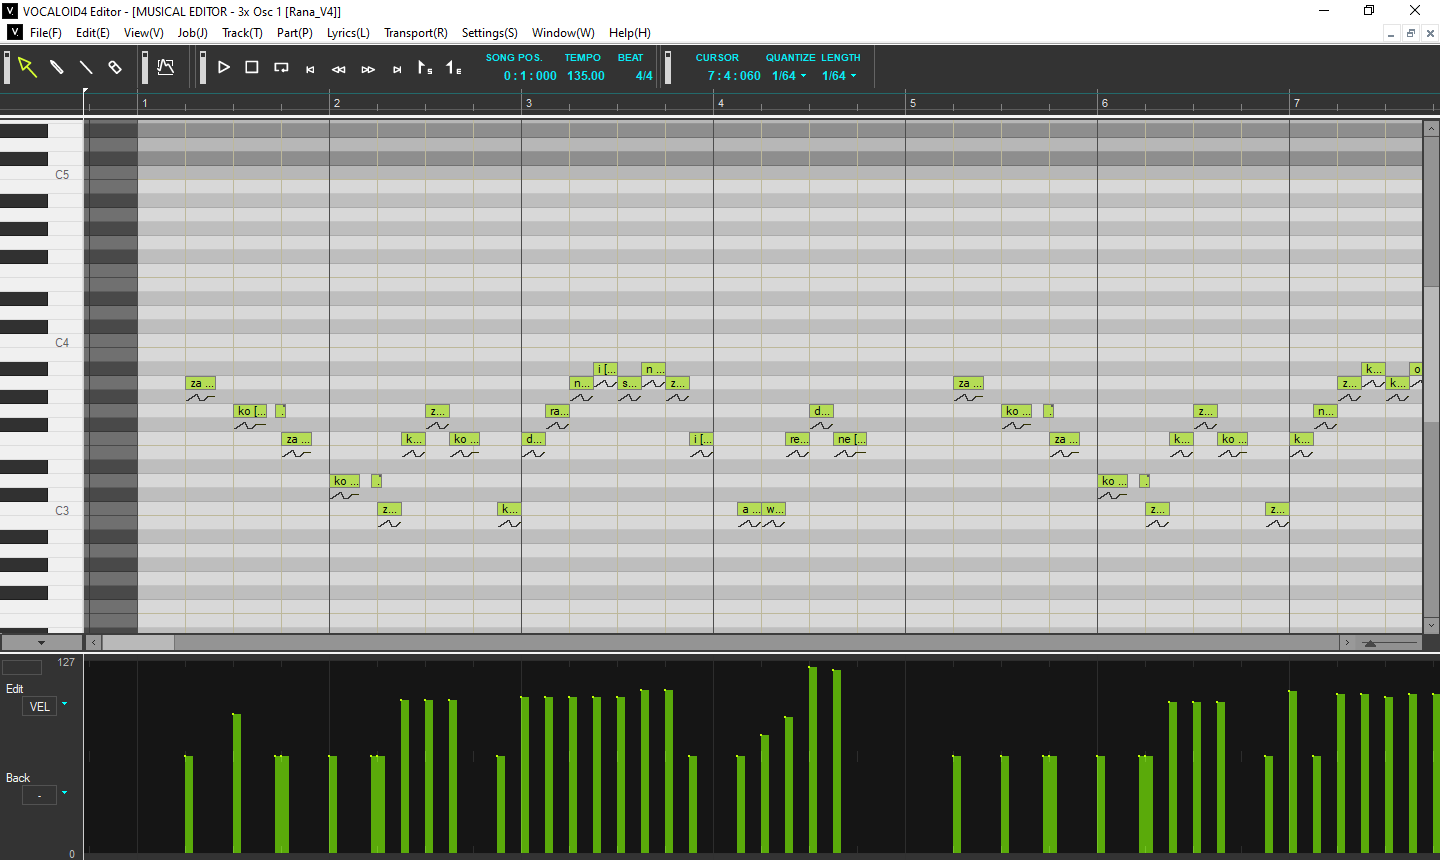Select the "w" note in measure 4
Screen dimensions: 1440x860
pyautogui.click(x=774, y=509)
